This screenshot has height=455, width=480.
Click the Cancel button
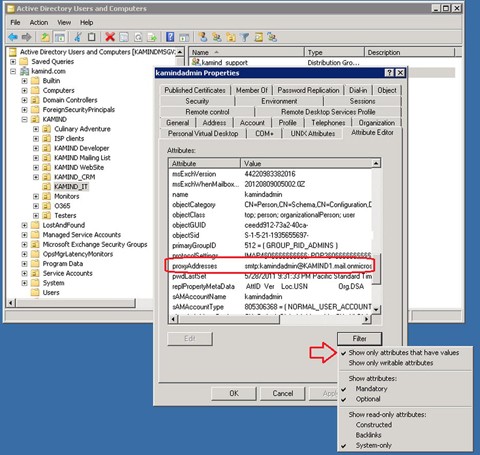click(283, 393)
